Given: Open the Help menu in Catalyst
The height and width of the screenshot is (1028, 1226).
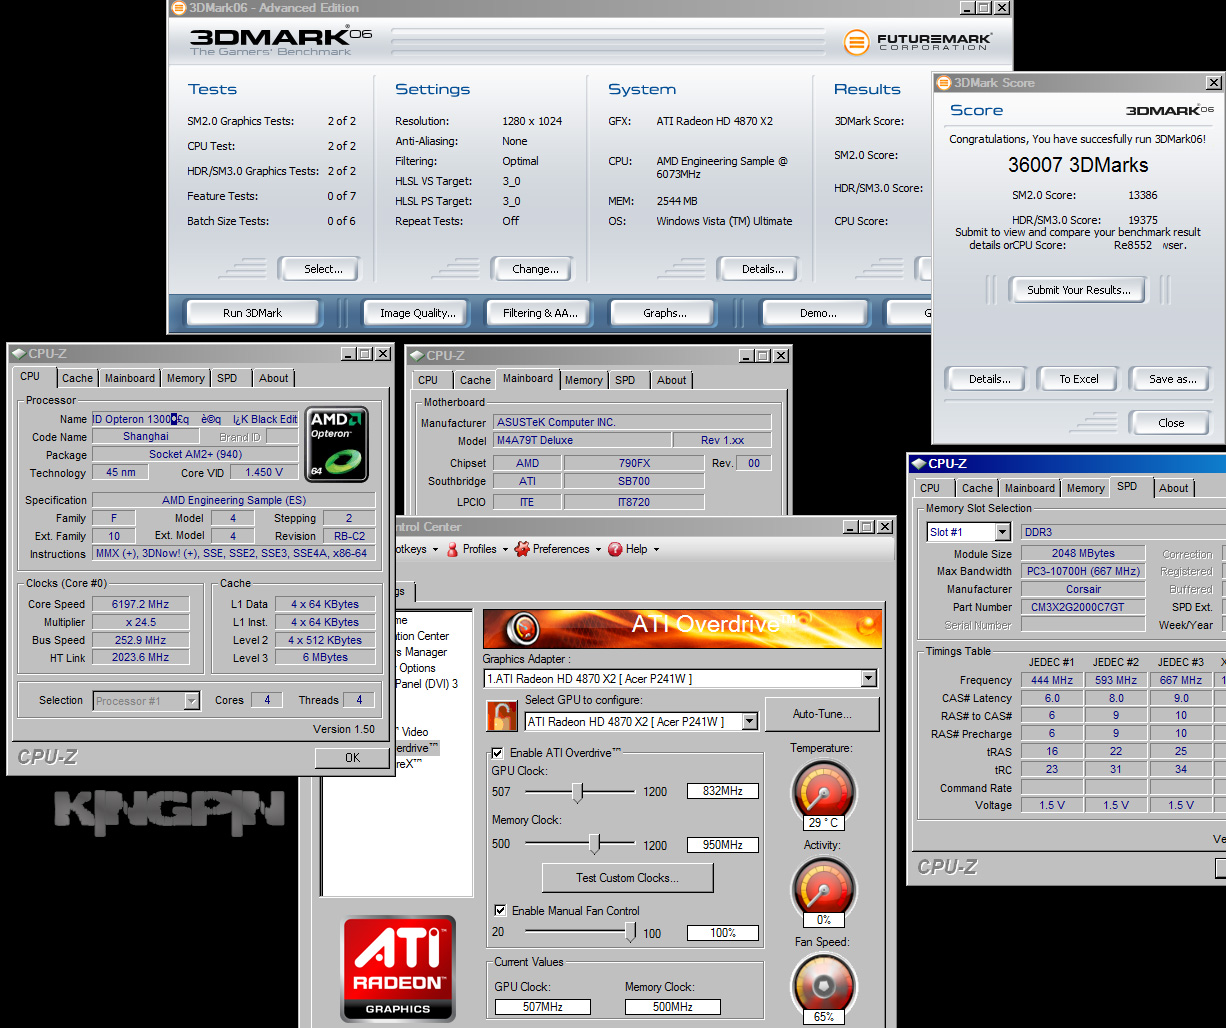Looking at the screenshot, I should [x=636, y=549].
